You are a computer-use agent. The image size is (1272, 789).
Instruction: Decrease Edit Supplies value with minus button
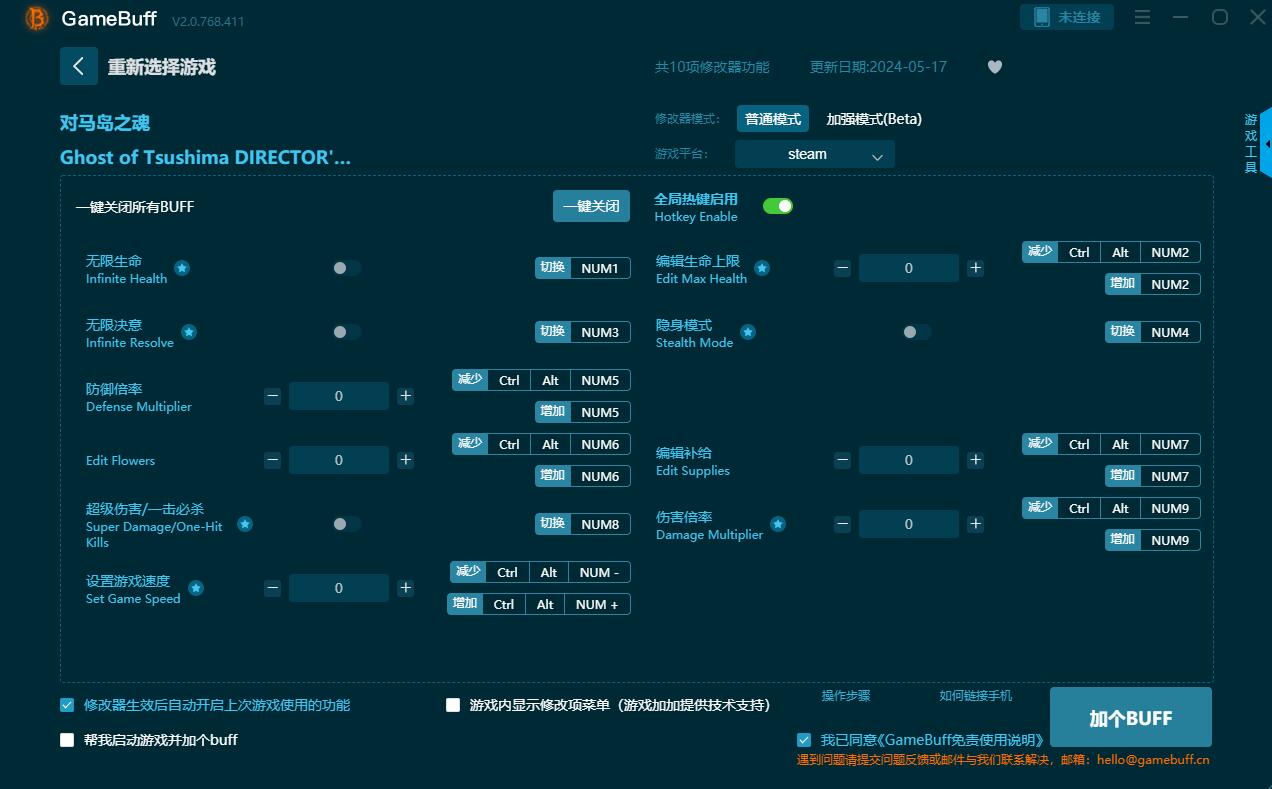tap(842, 460)
